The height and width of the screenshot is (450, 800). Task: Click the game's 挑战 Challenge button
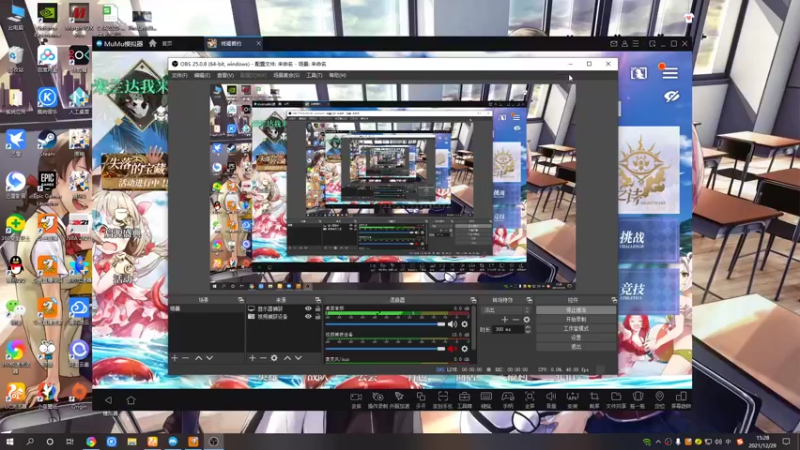[648, 240]
